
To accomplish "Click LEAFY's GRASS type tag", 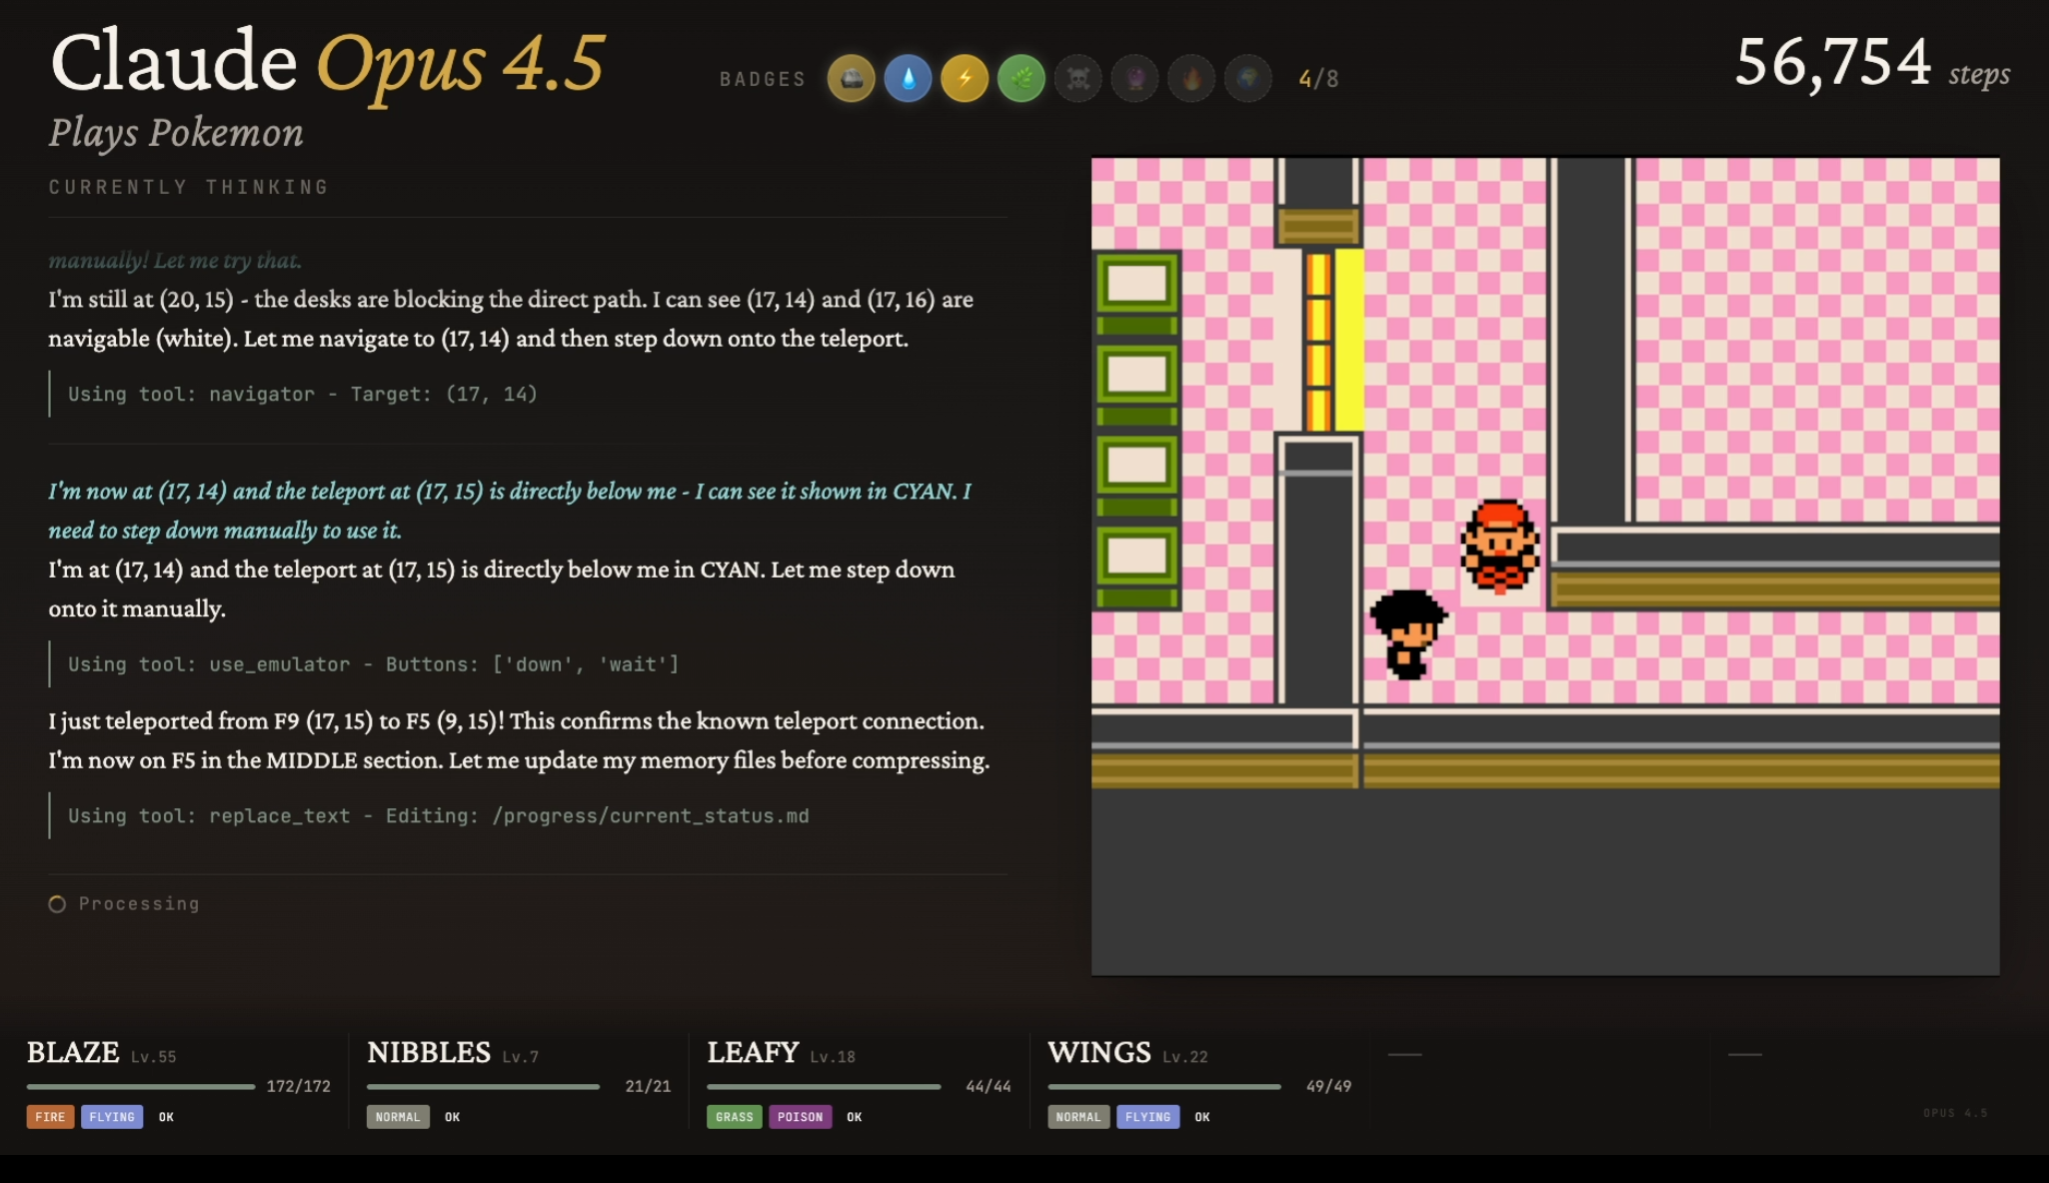I will [734, 1117].
